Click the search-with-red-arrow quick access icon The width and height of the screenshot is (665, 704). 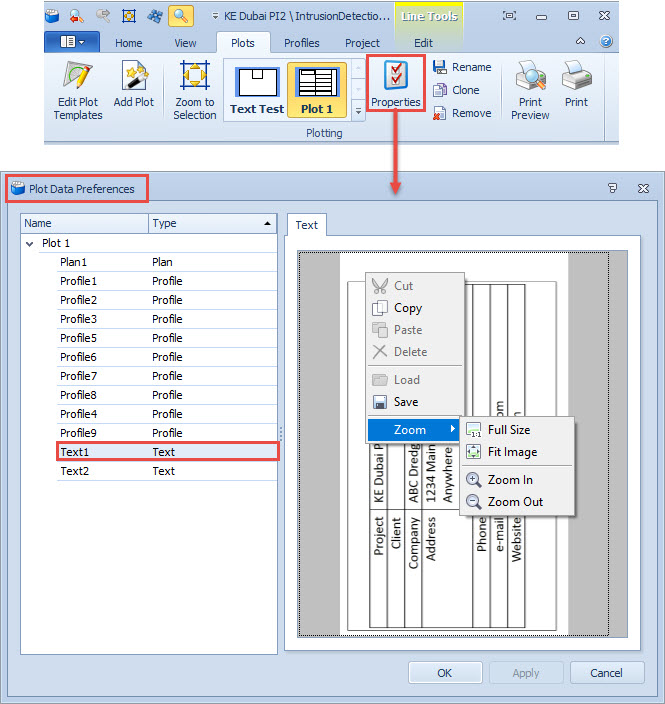77,16
